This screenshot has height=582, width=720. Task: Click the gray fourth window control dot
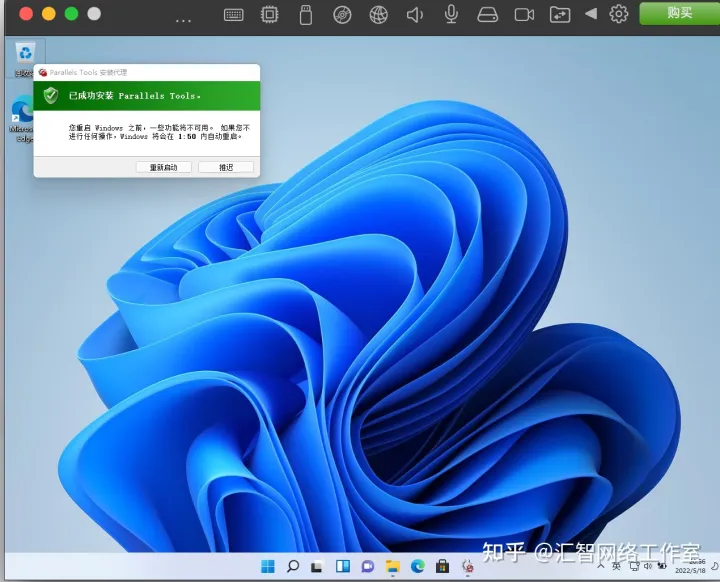pos(94,14)
